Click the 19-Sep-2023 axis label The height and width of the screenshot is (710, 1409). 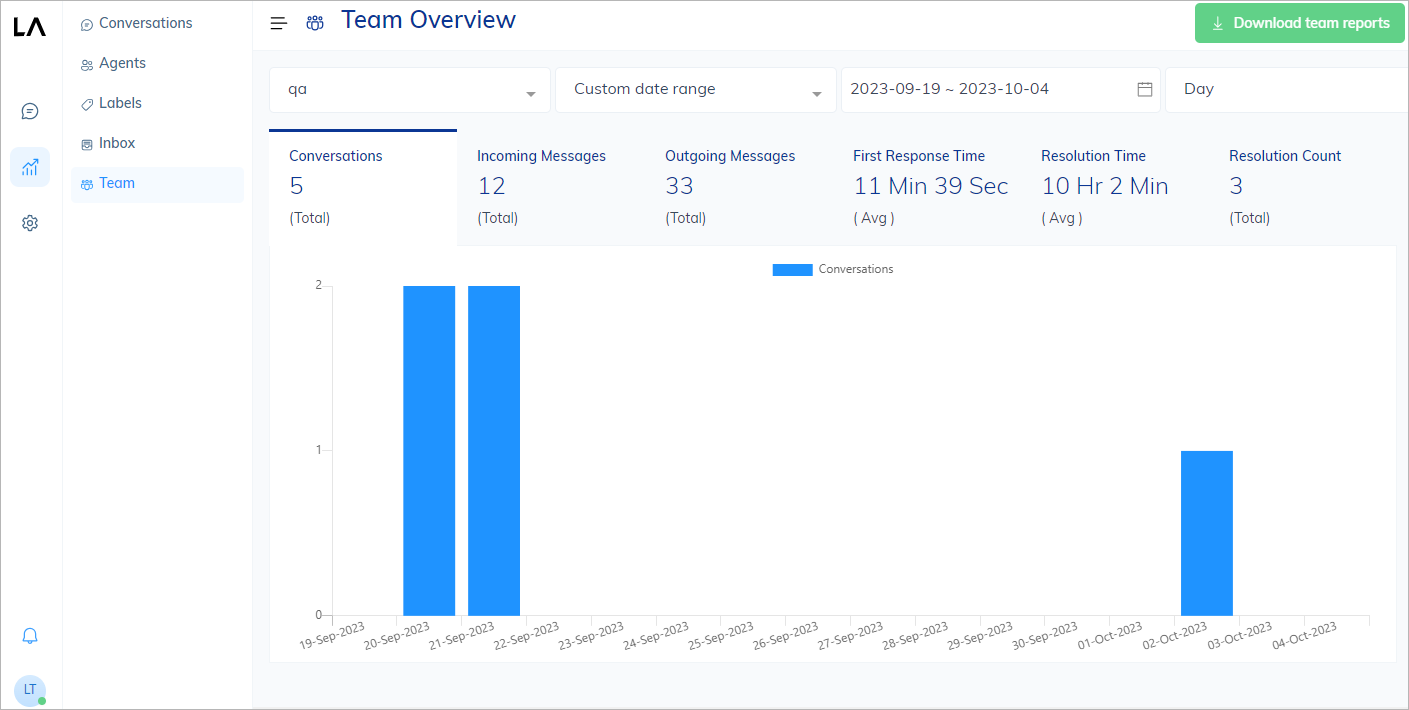332,636
